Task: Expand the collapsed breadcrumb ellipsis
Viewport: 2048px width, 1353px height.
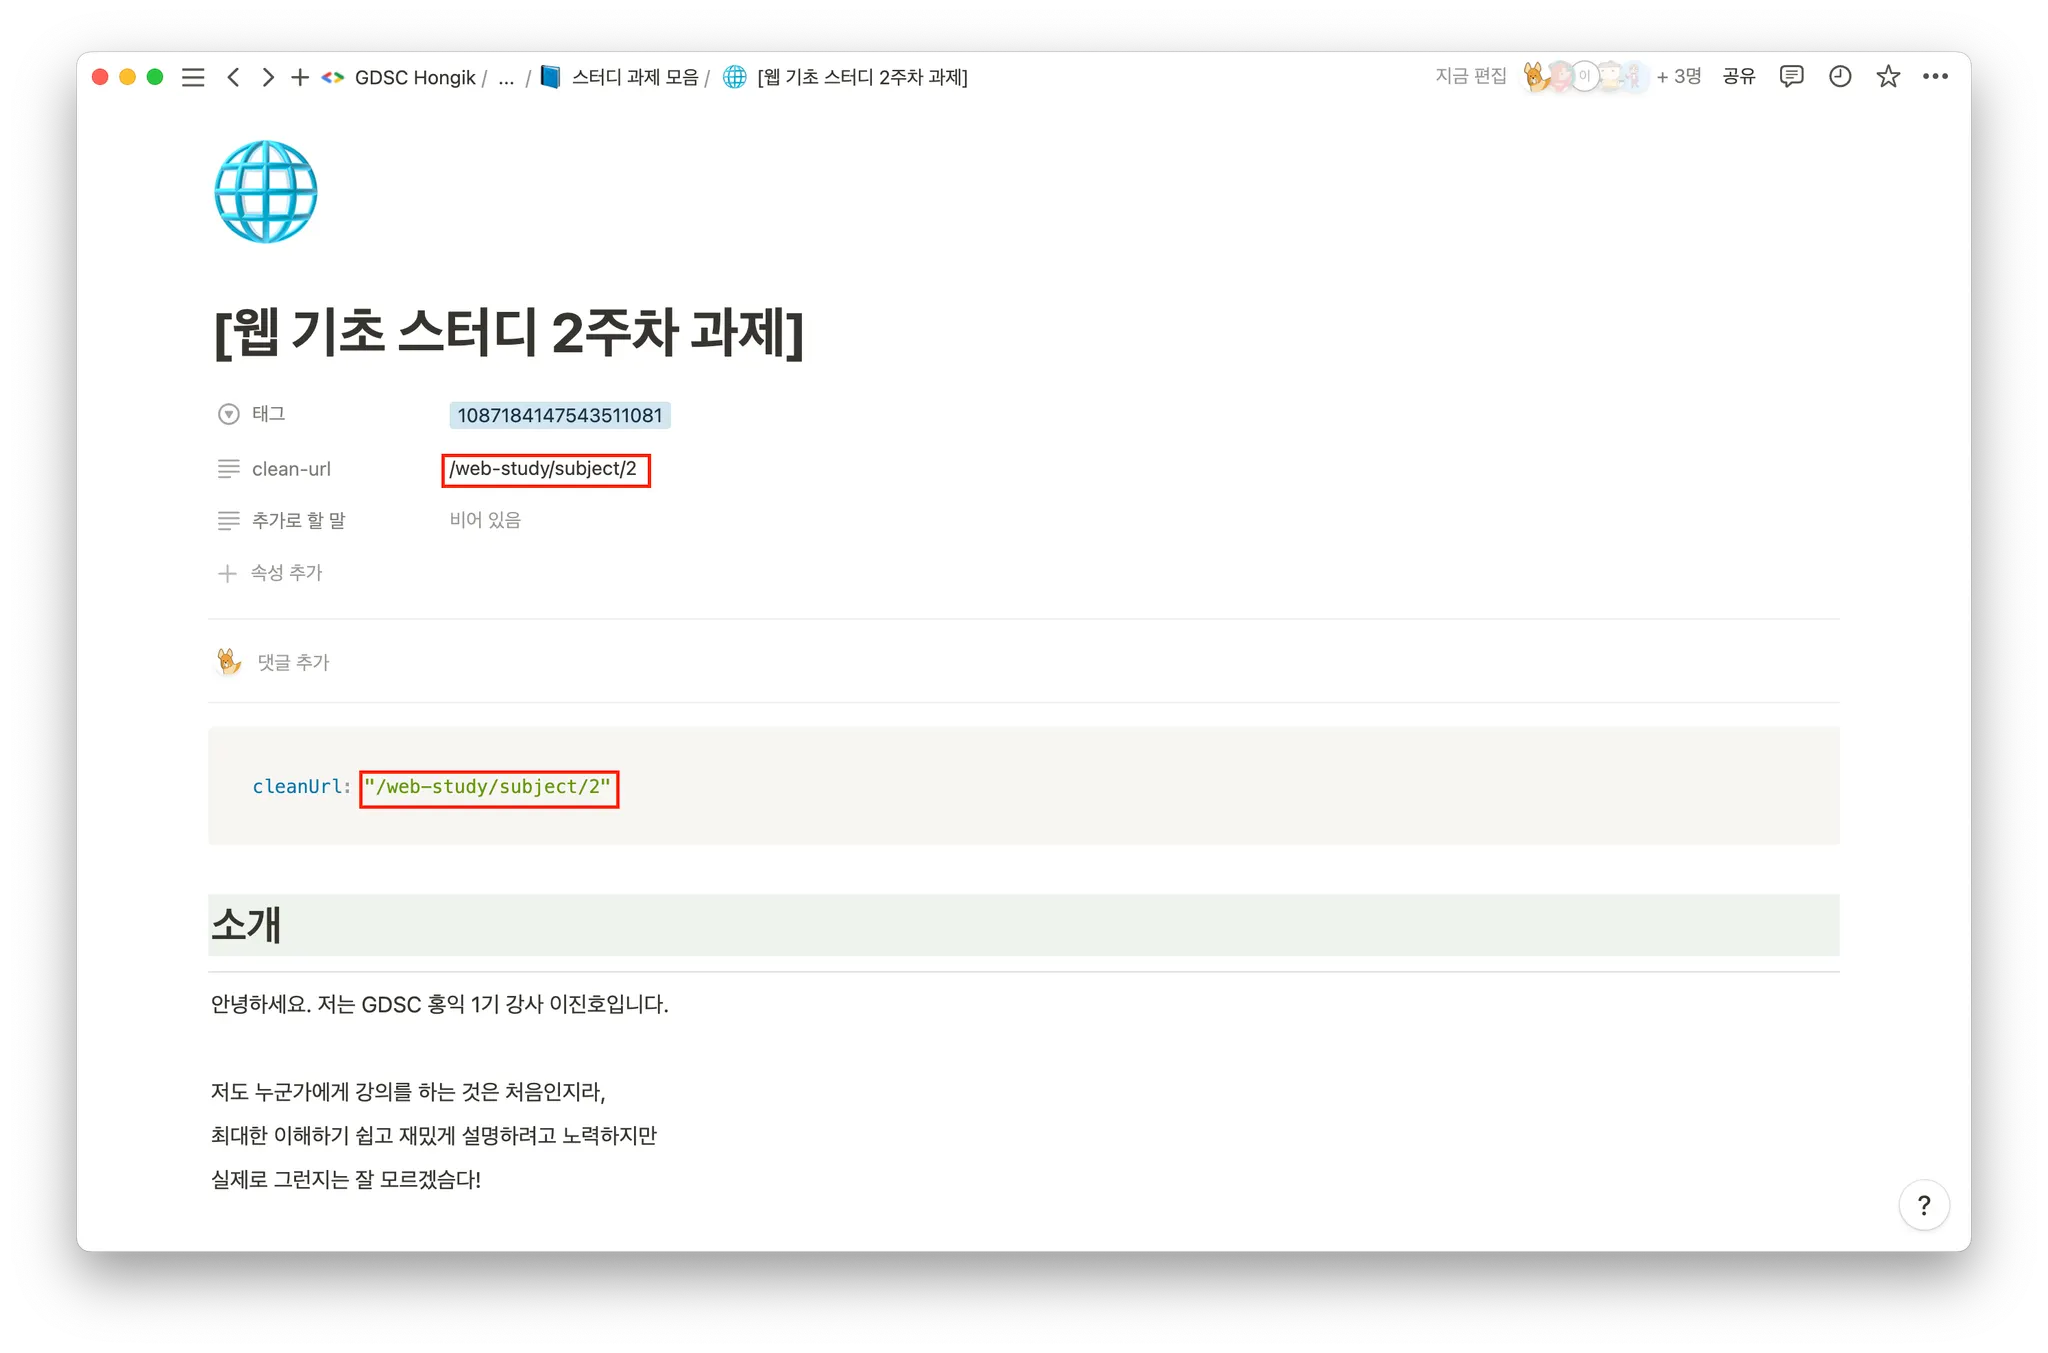Action: pyautogui.click(x=506, y=78)
